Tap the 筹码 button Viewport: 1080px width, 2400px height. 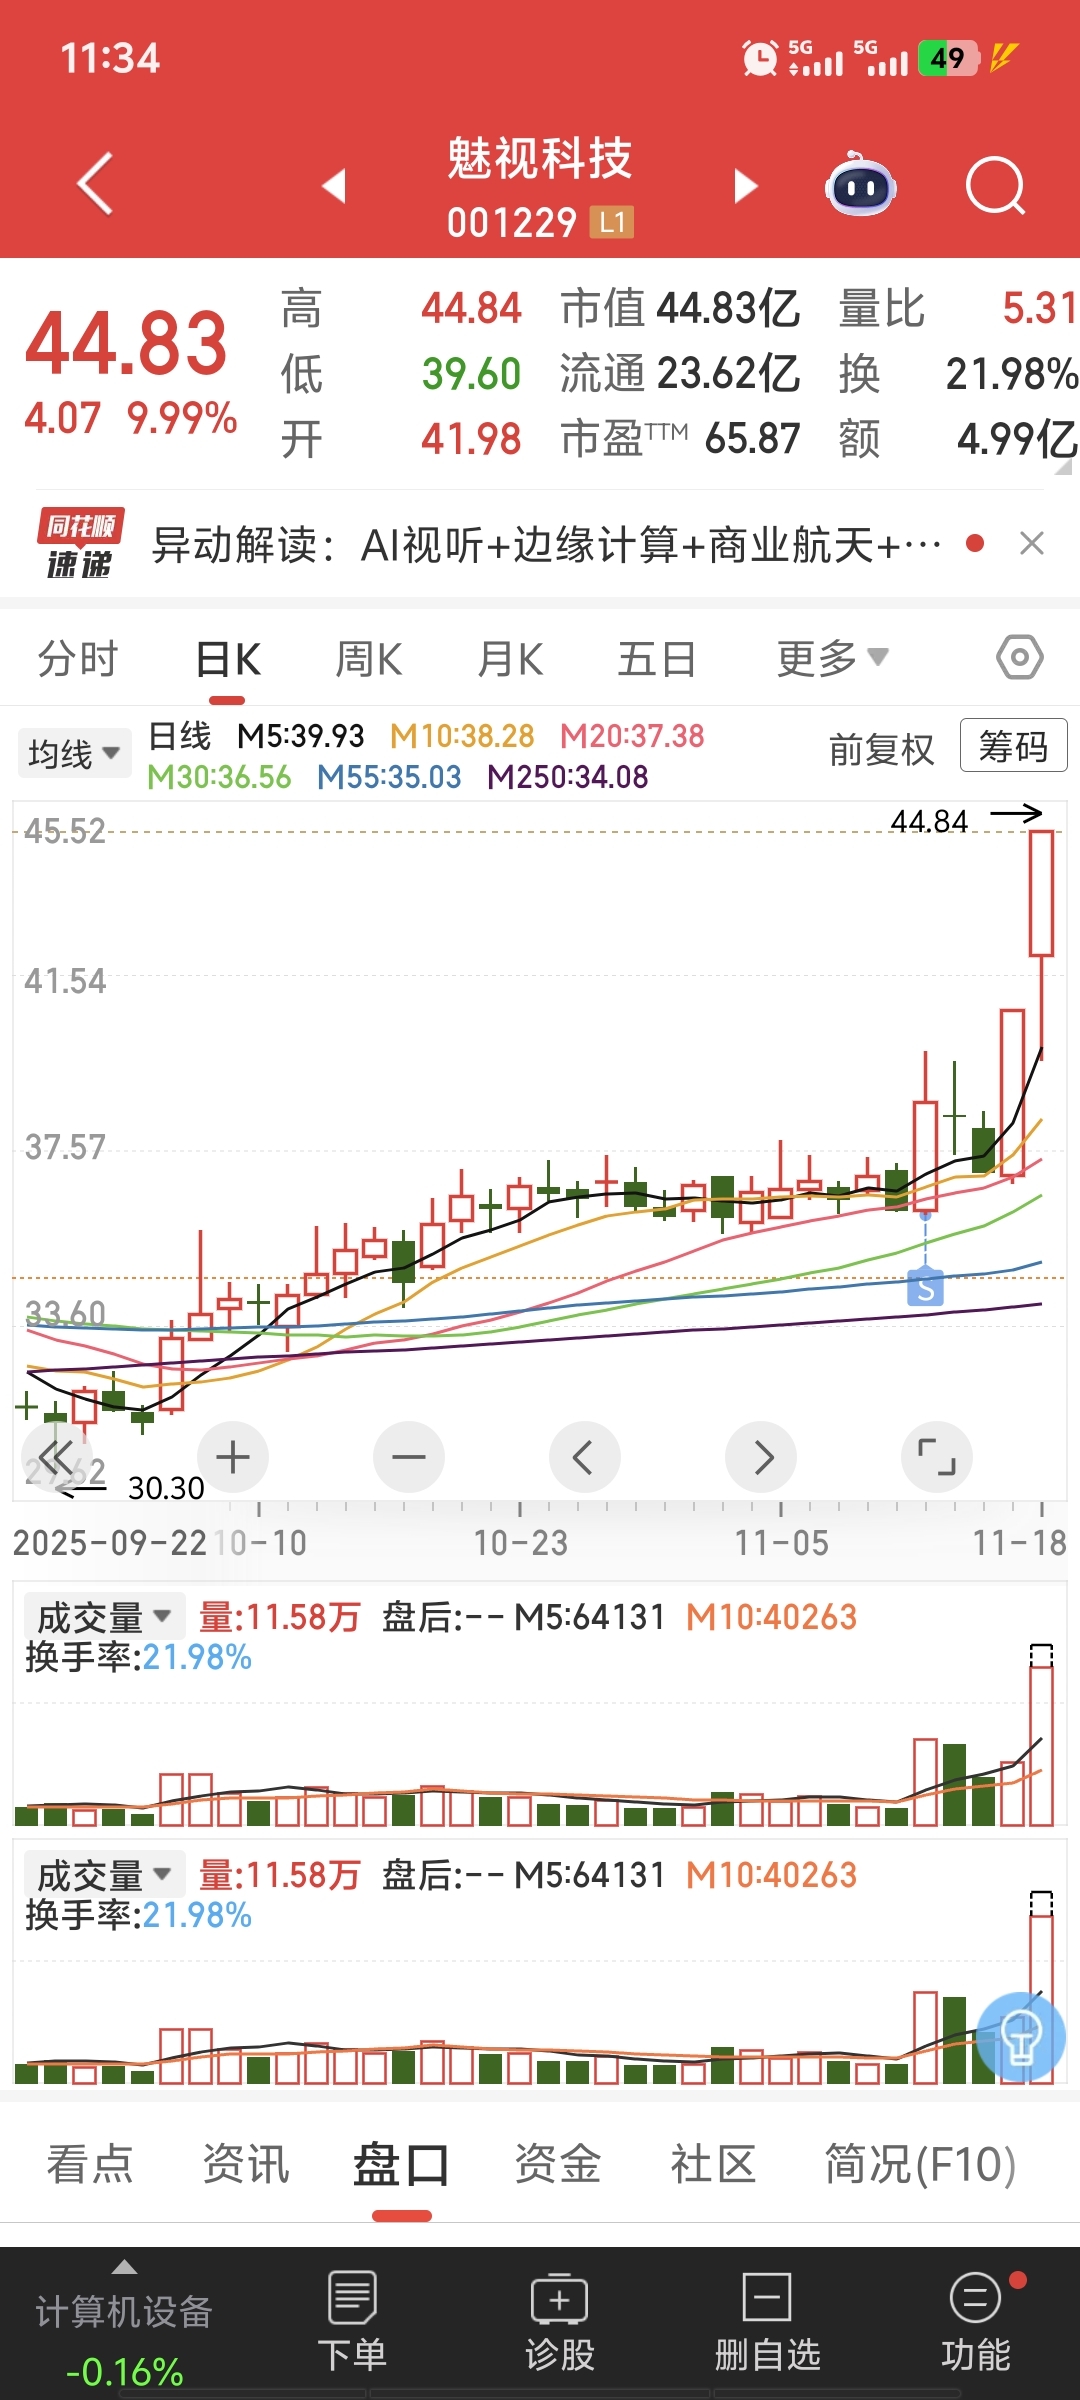(1013, 746)
